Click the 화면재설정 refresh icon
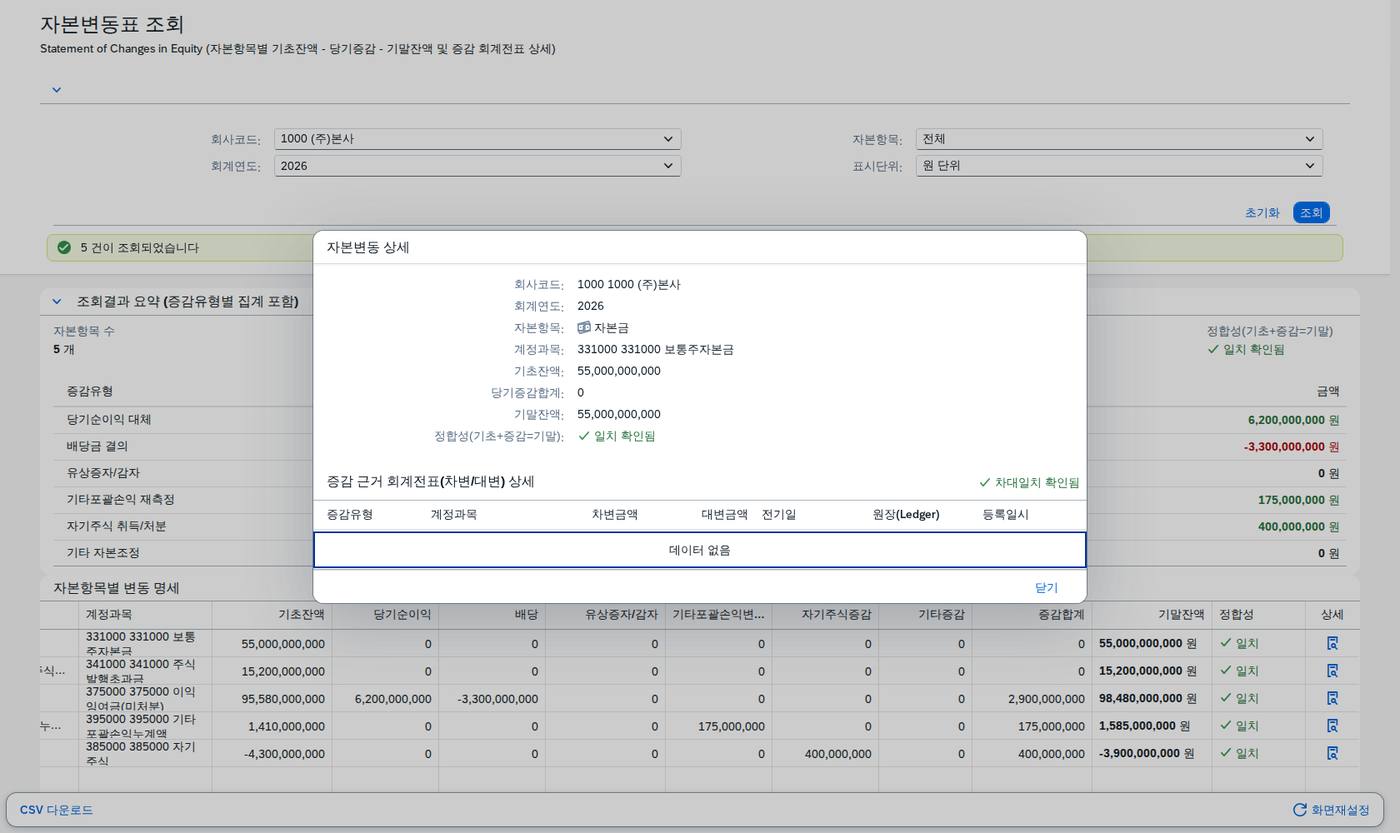 (x=1299, y=810)
